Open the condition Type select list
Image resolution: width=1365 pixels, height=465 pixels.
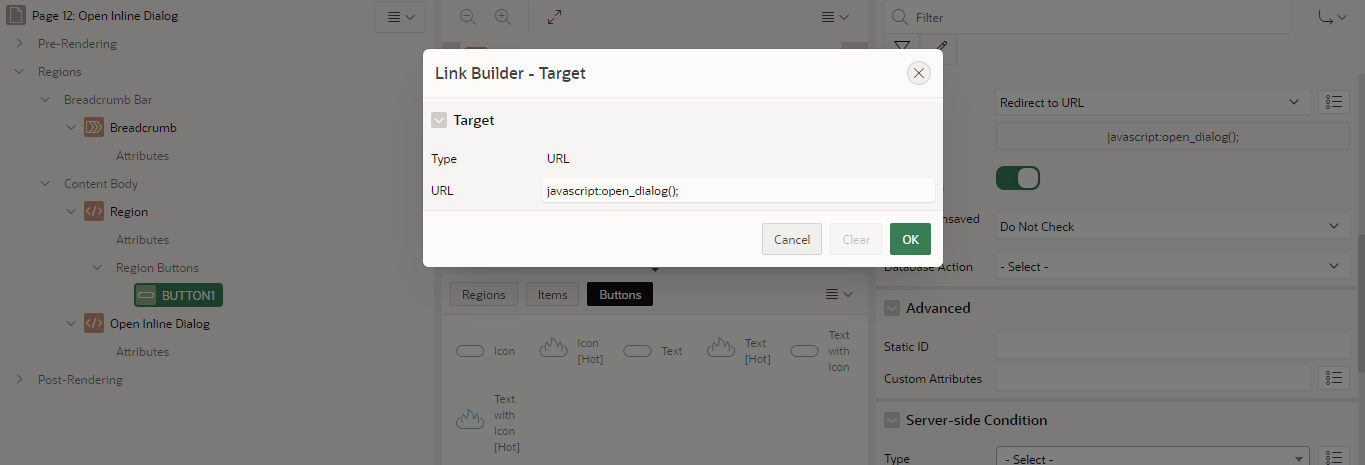[x=1152, y=457]
